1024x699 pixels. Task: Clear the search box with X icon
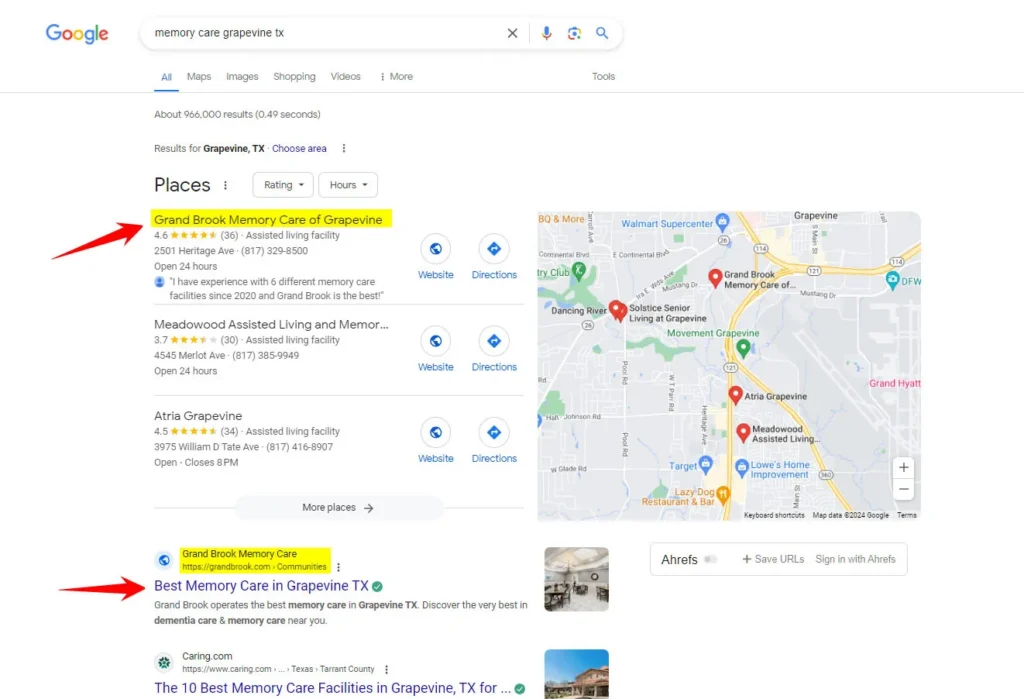[x=512, y=33]
